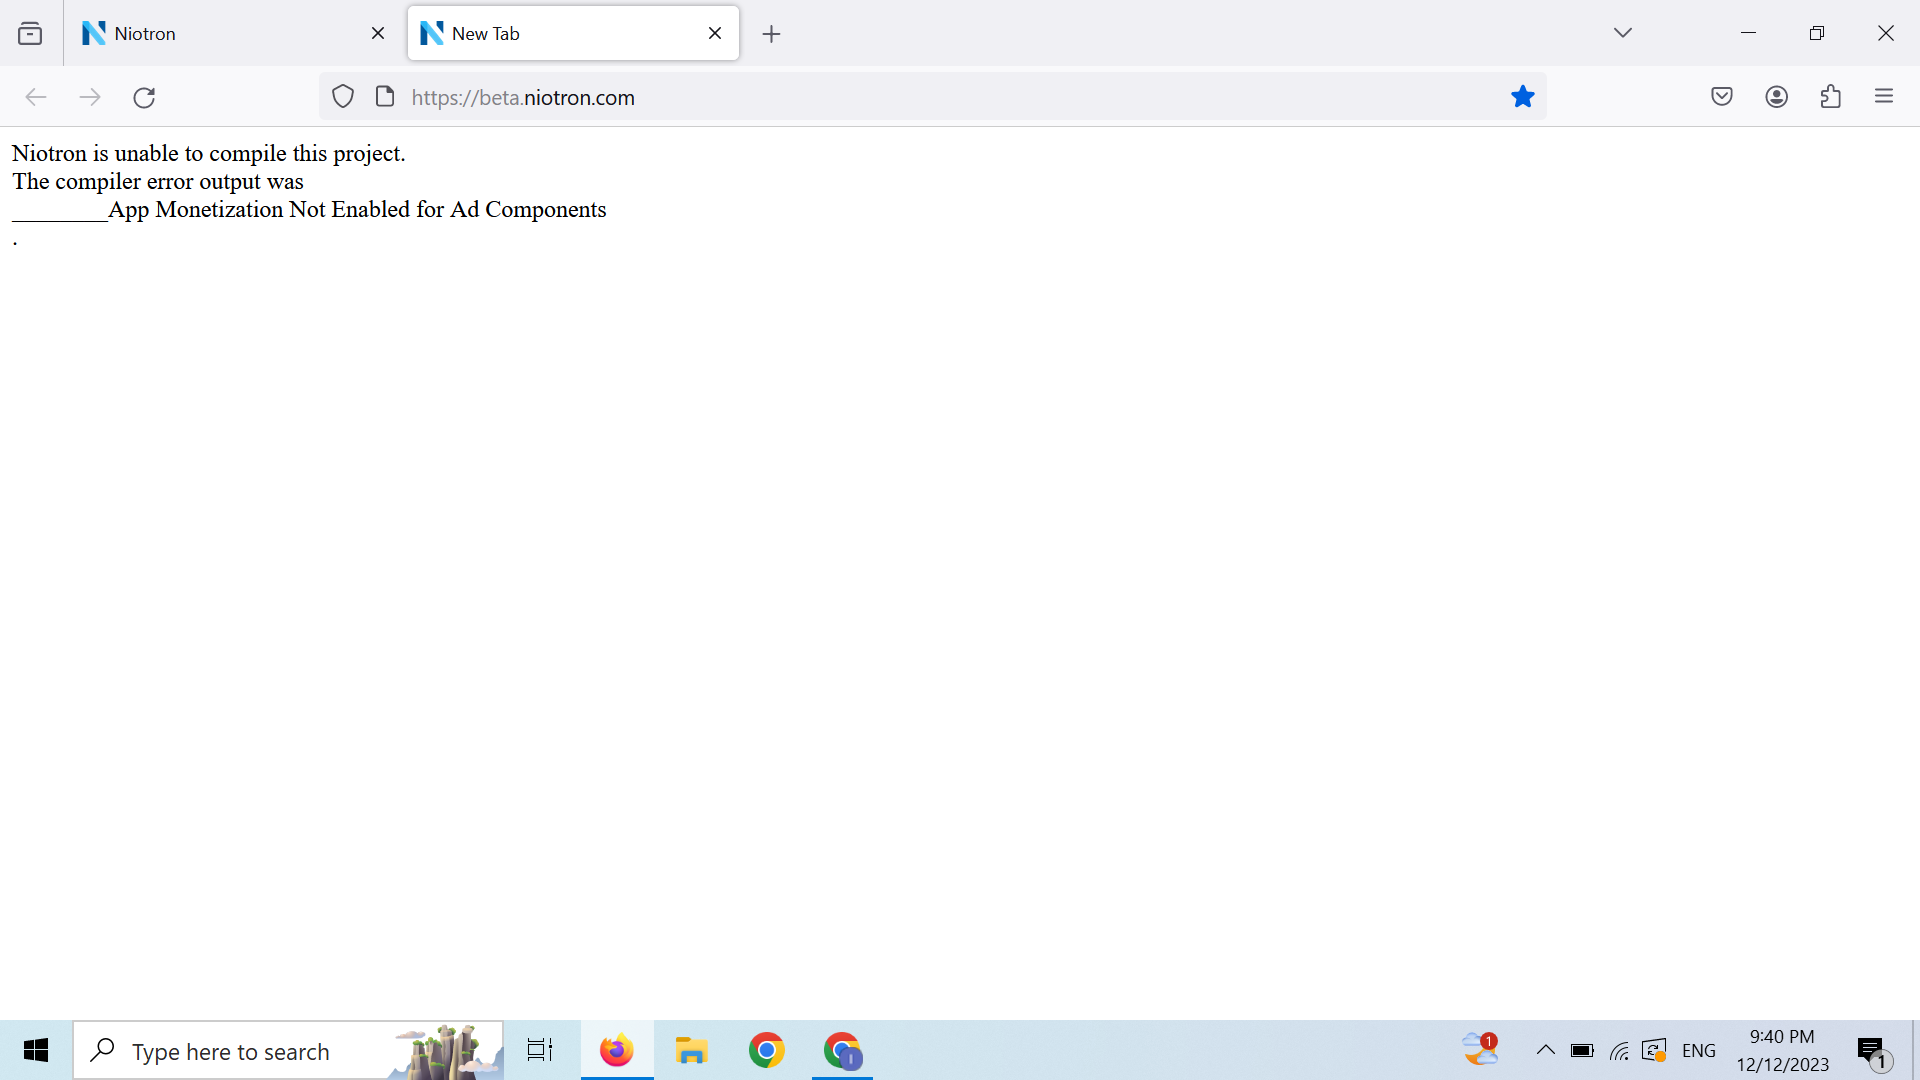
Task: Click 'App Monetization Not Enabled for Ad Components' text
Action: [x=357, y=210]
